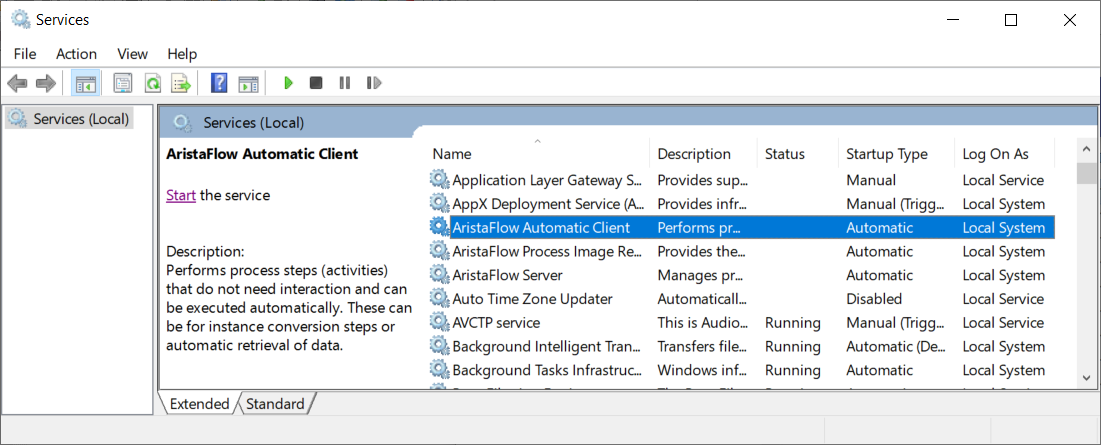Open the blue Help question mark icon
Screen dimensions: 1101x445
[x=219, y=84]
